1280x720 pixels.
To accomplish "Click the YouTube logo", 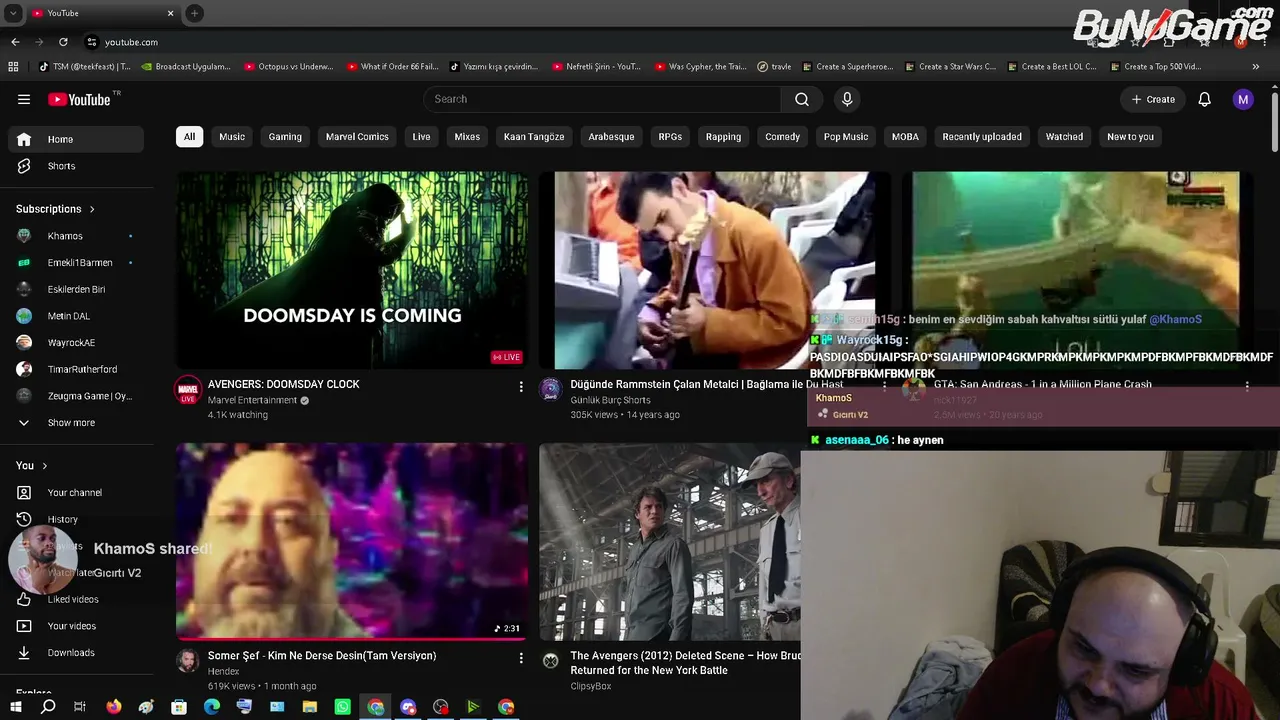I will pos(79,99).
